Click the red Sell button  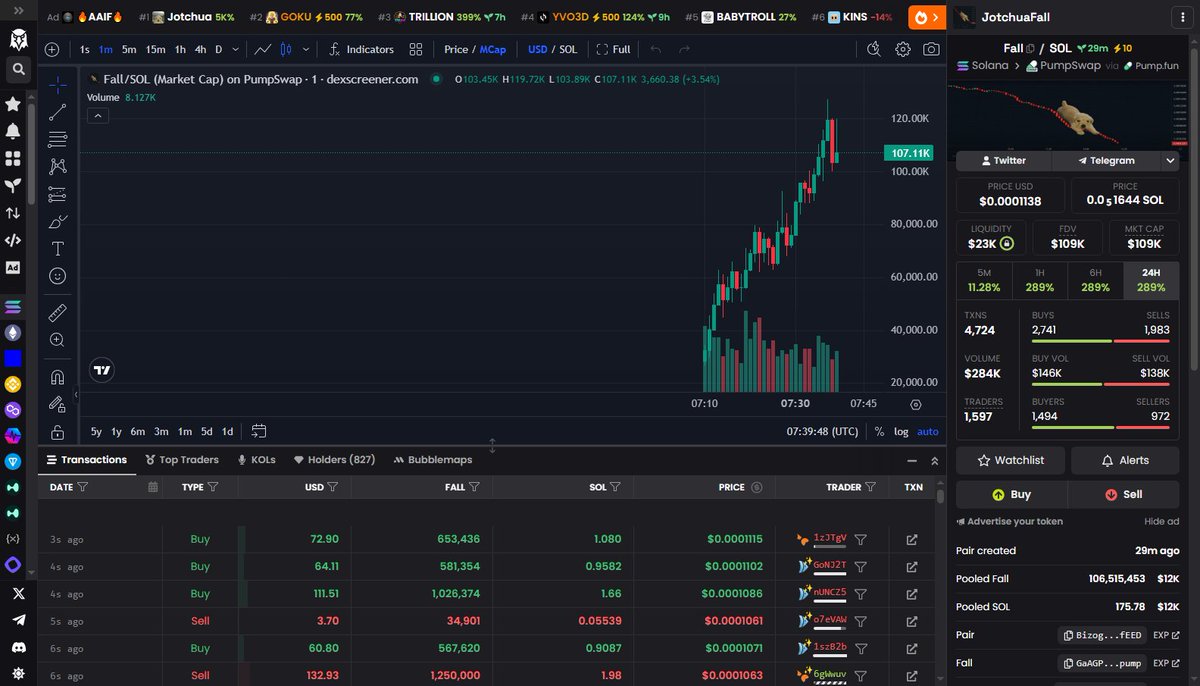click(1123, 494)
